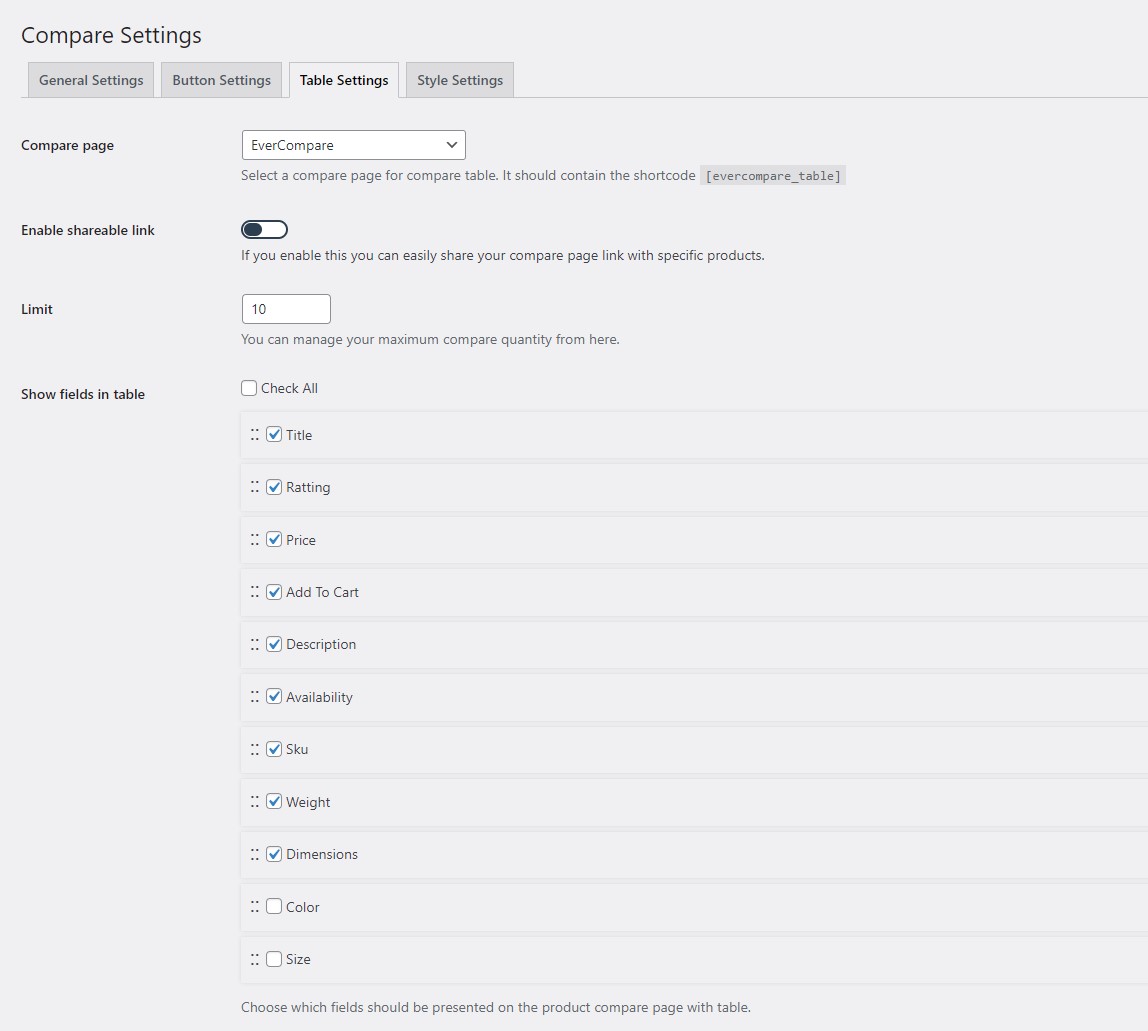The width and height of the screenshot is (1148, 1031).
Task: Toggle the Enable shareable link switch
Action: (264, 230)
